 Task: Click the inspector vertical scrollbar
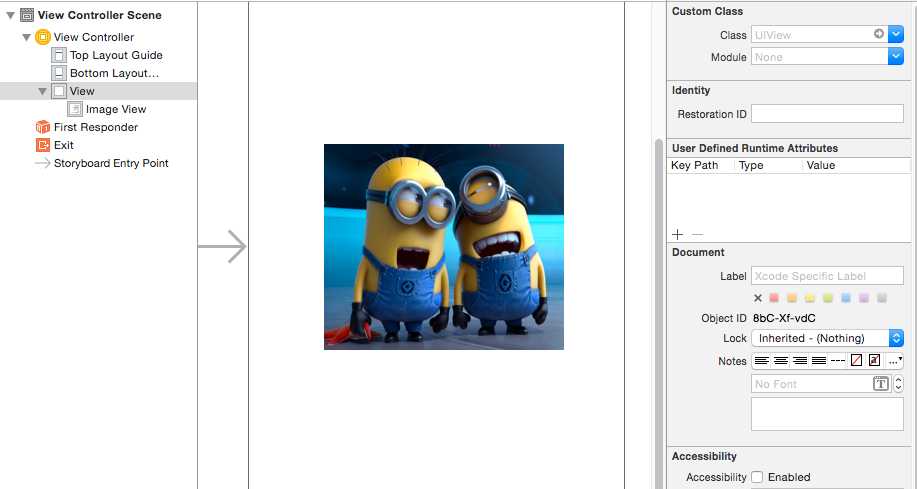[x=659, y=314]
